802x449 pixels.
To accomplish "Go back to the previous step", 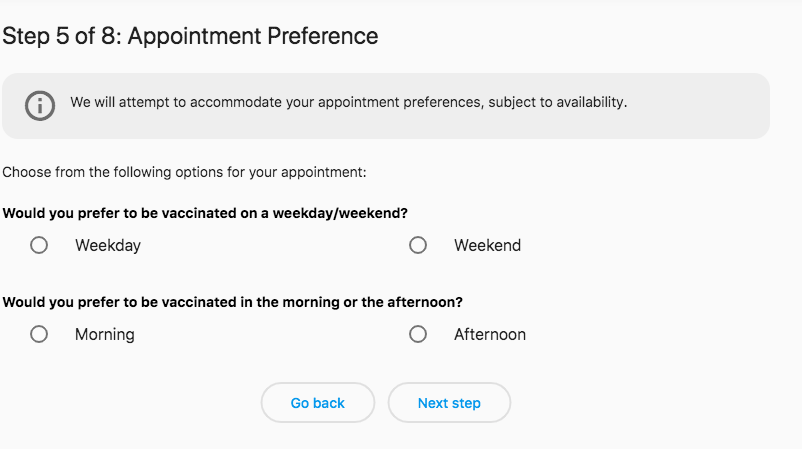I will (x=318, y=402).
